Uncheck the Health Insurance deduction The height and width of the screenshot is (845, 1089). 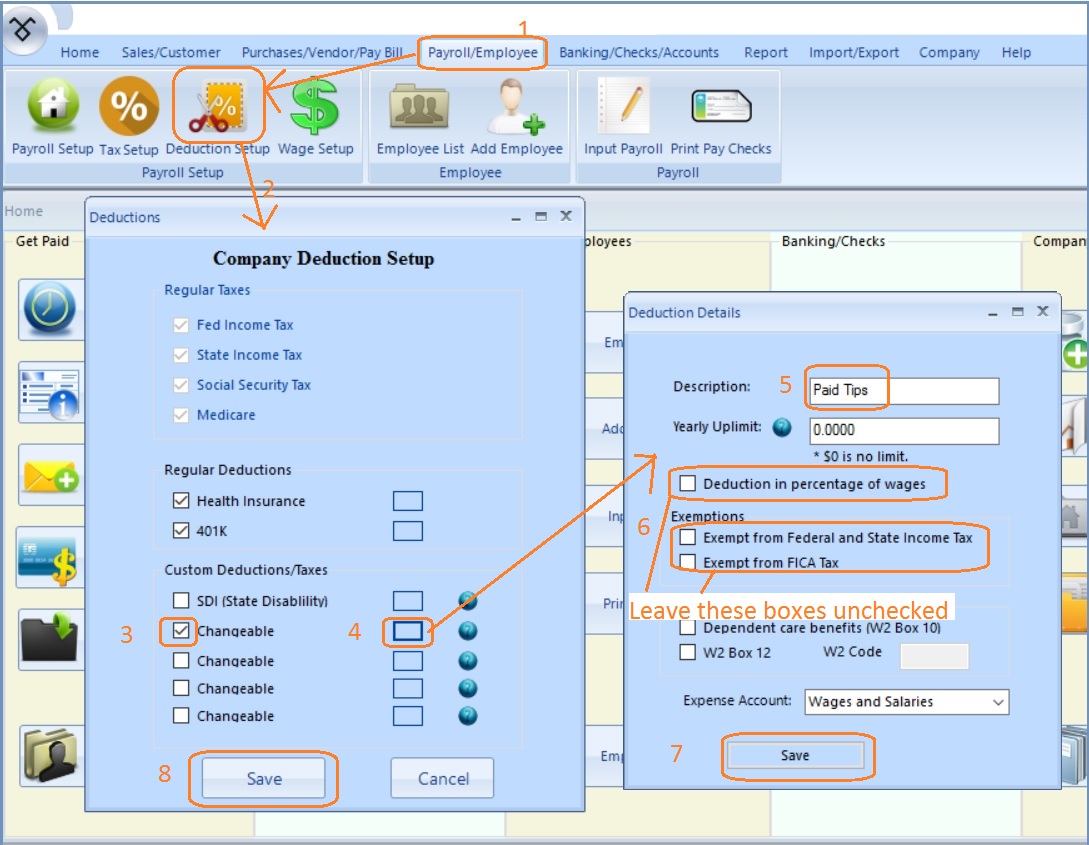(x=181, y=501)
